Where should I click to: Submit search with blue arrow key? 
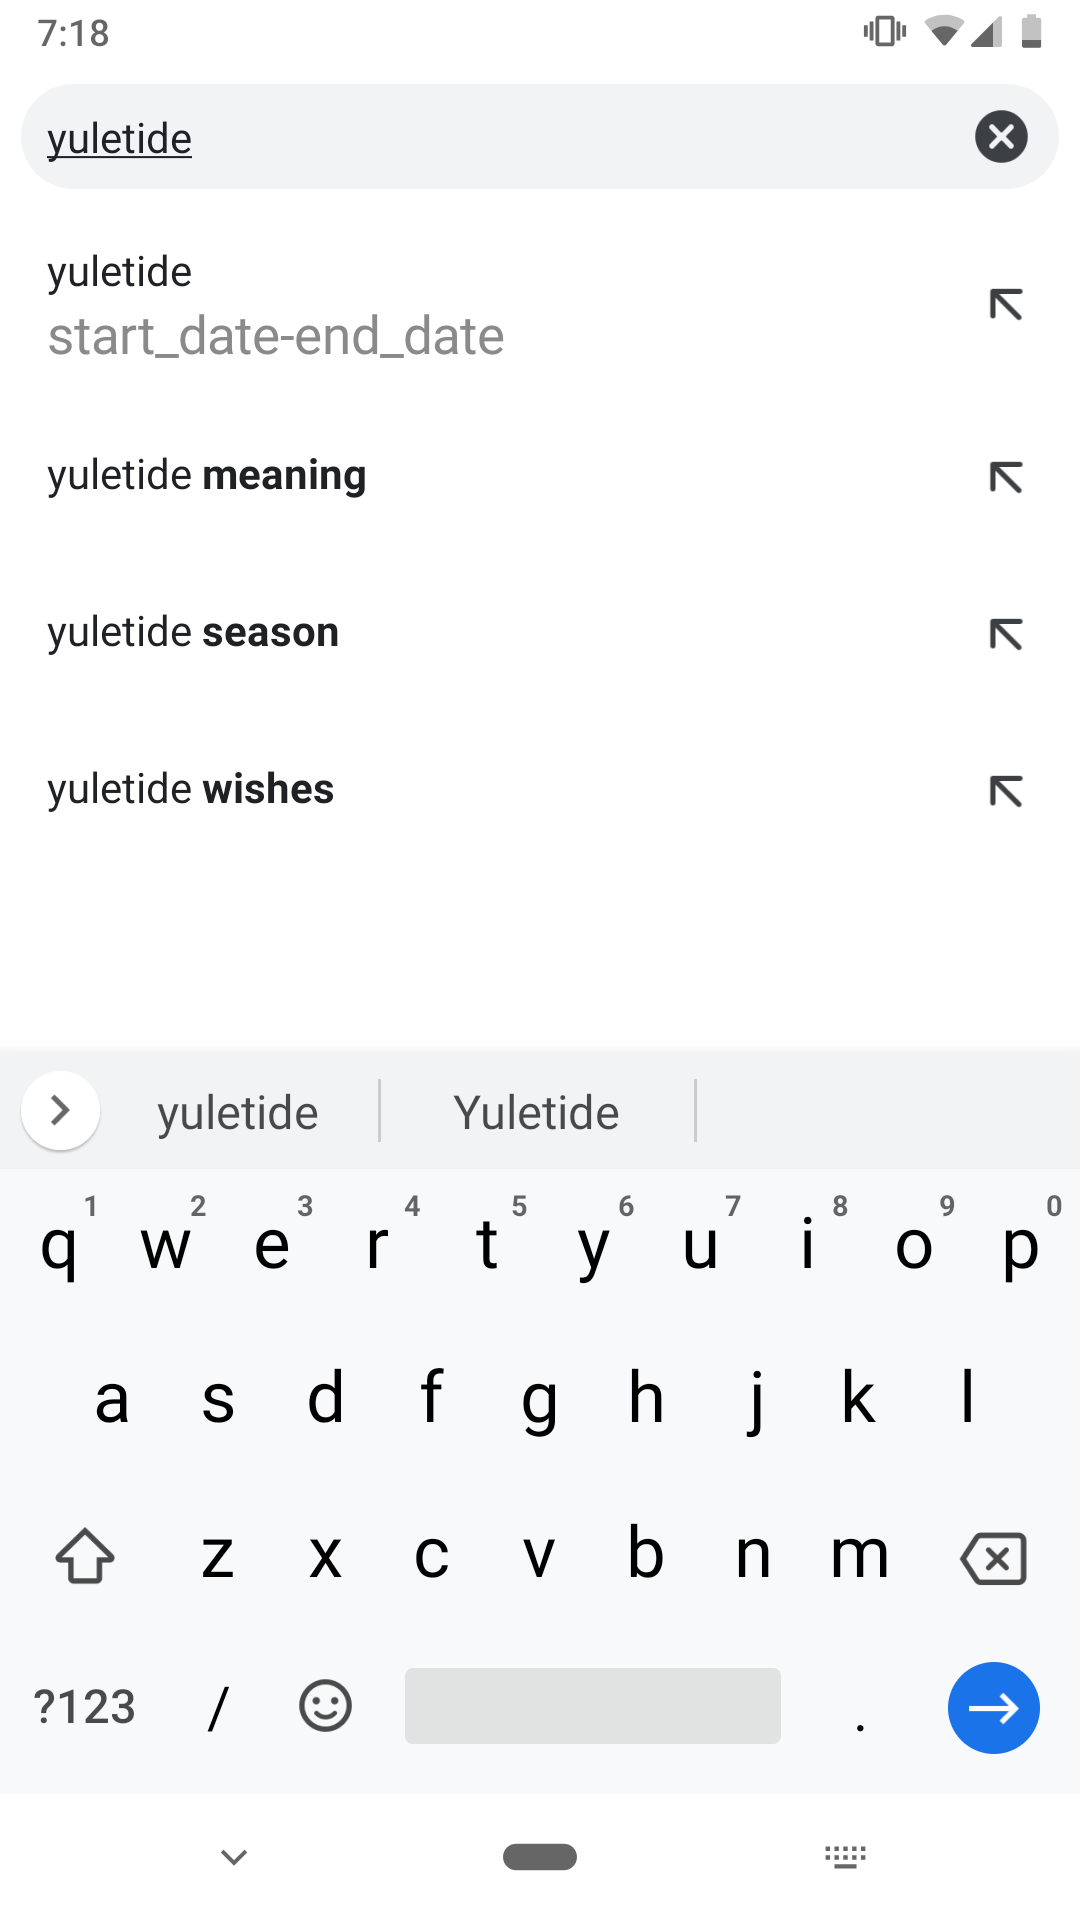tap(993, 1707)
